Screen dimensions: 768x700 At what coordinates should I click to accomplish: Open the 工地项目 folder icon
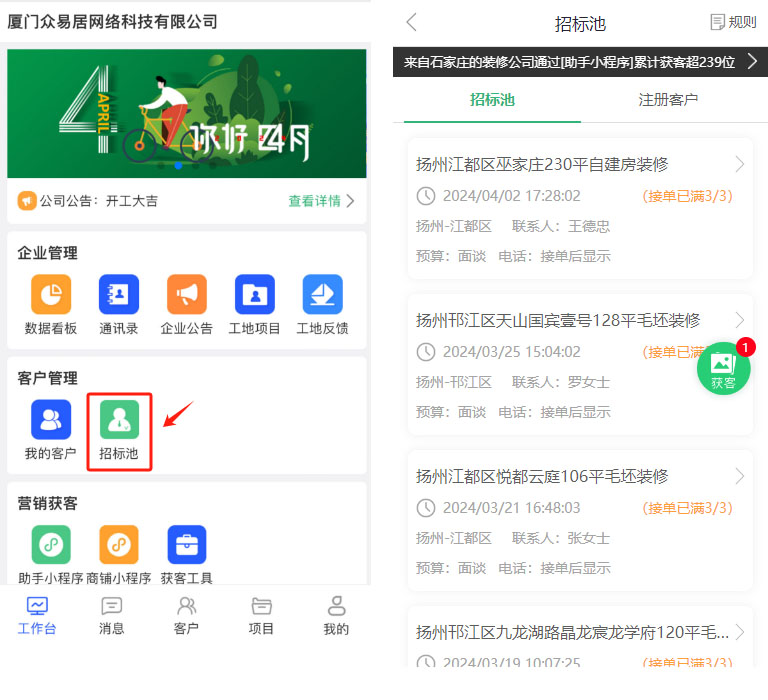(x=254, y=294)
